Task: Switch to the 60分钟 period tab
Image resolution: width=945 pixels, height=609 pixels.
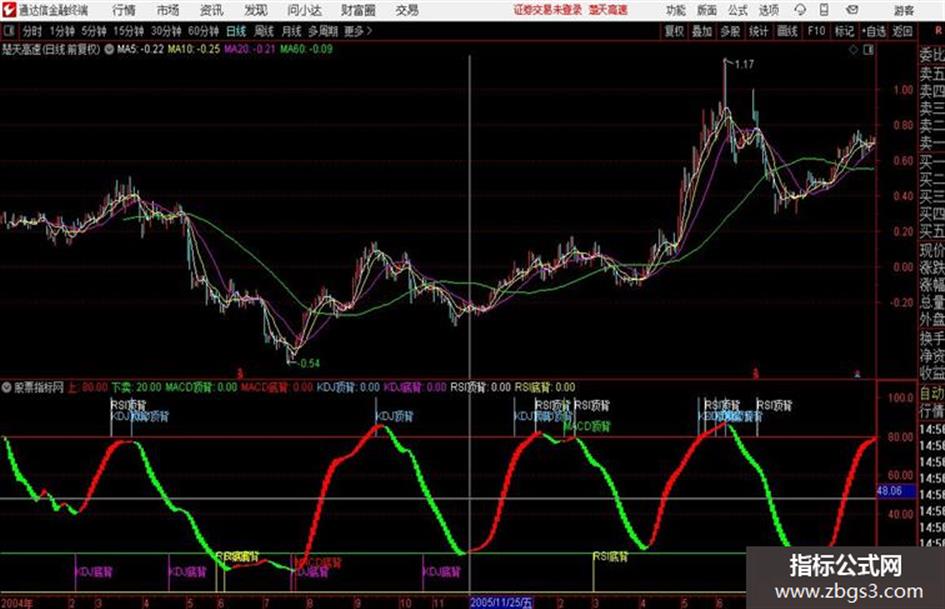Action: click(x=203, y=31)
